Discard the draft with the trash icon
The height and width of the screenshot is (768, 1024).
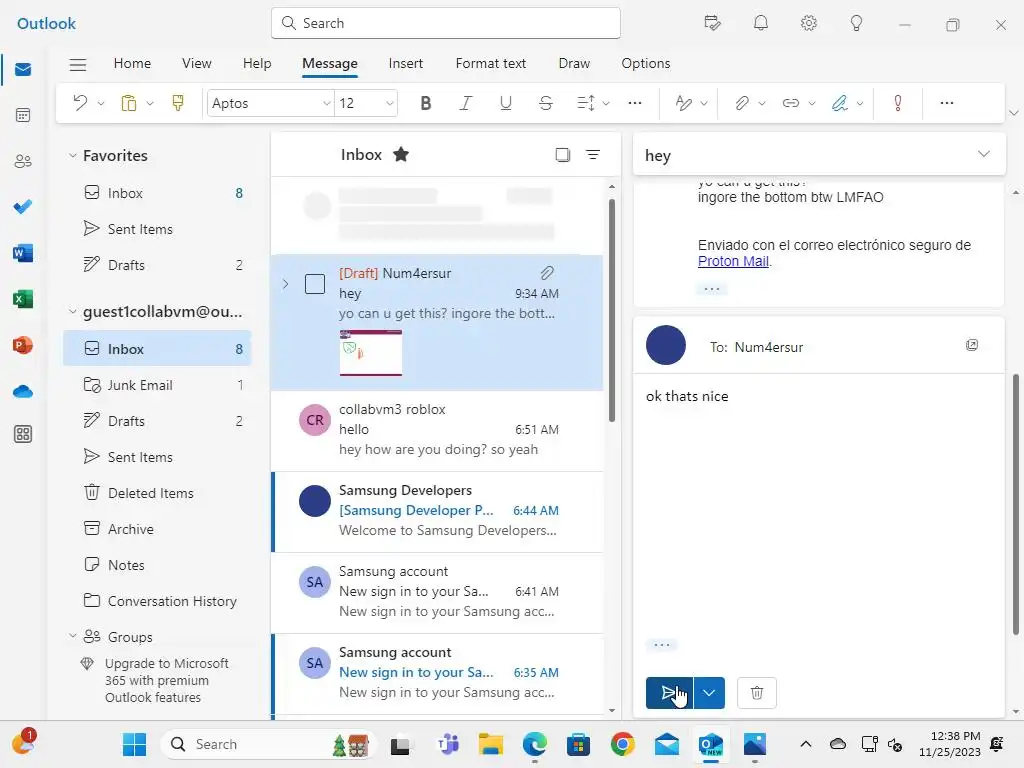[x=756, y=693]
